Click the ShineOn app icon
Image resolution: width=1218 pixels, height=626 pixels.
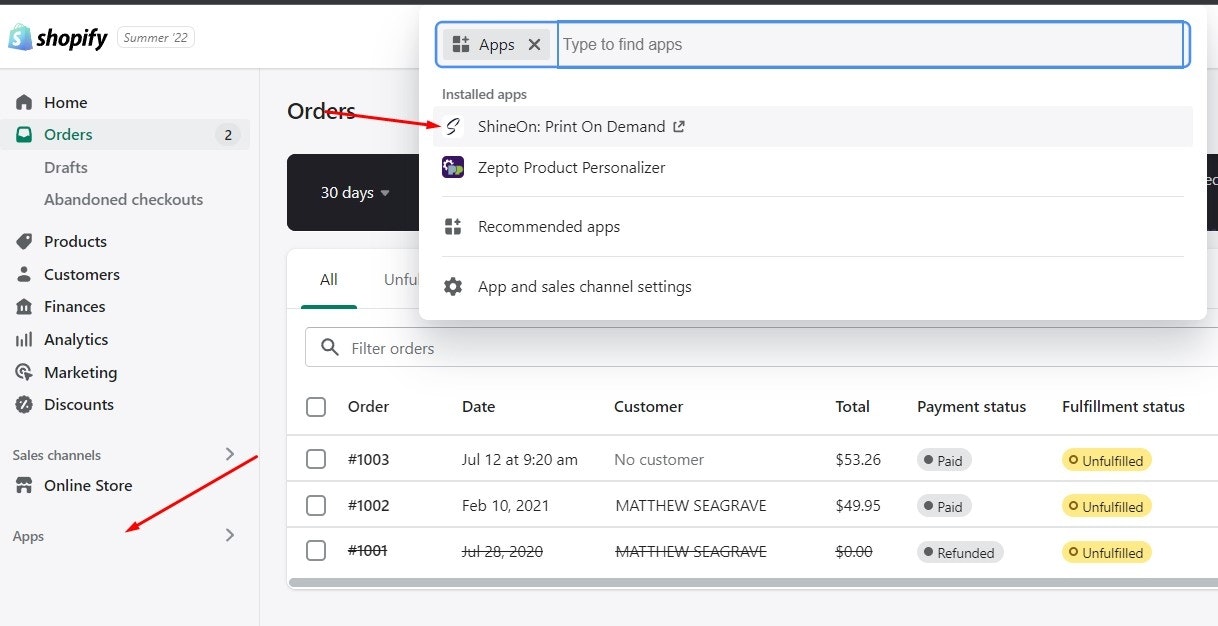(453, 126)
